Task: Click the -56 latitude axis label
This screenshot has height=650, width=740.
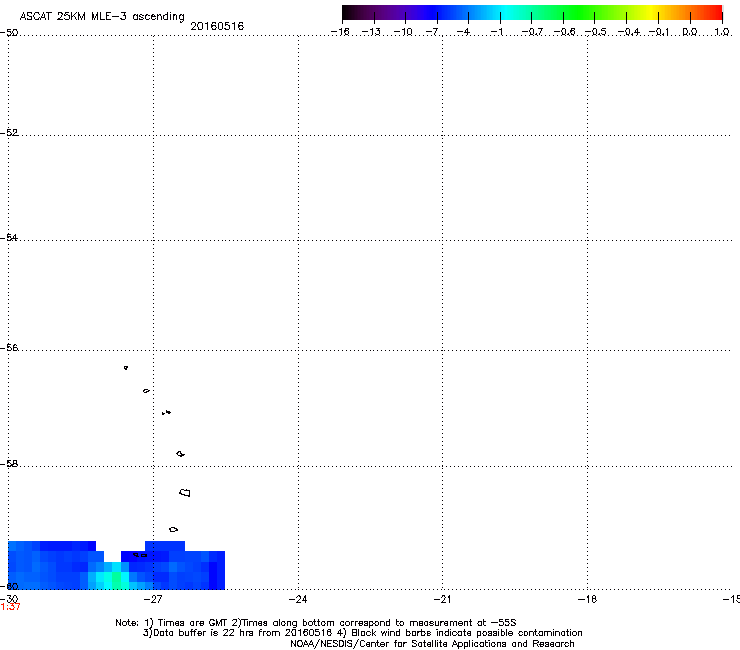Action: tap(9, 347)
